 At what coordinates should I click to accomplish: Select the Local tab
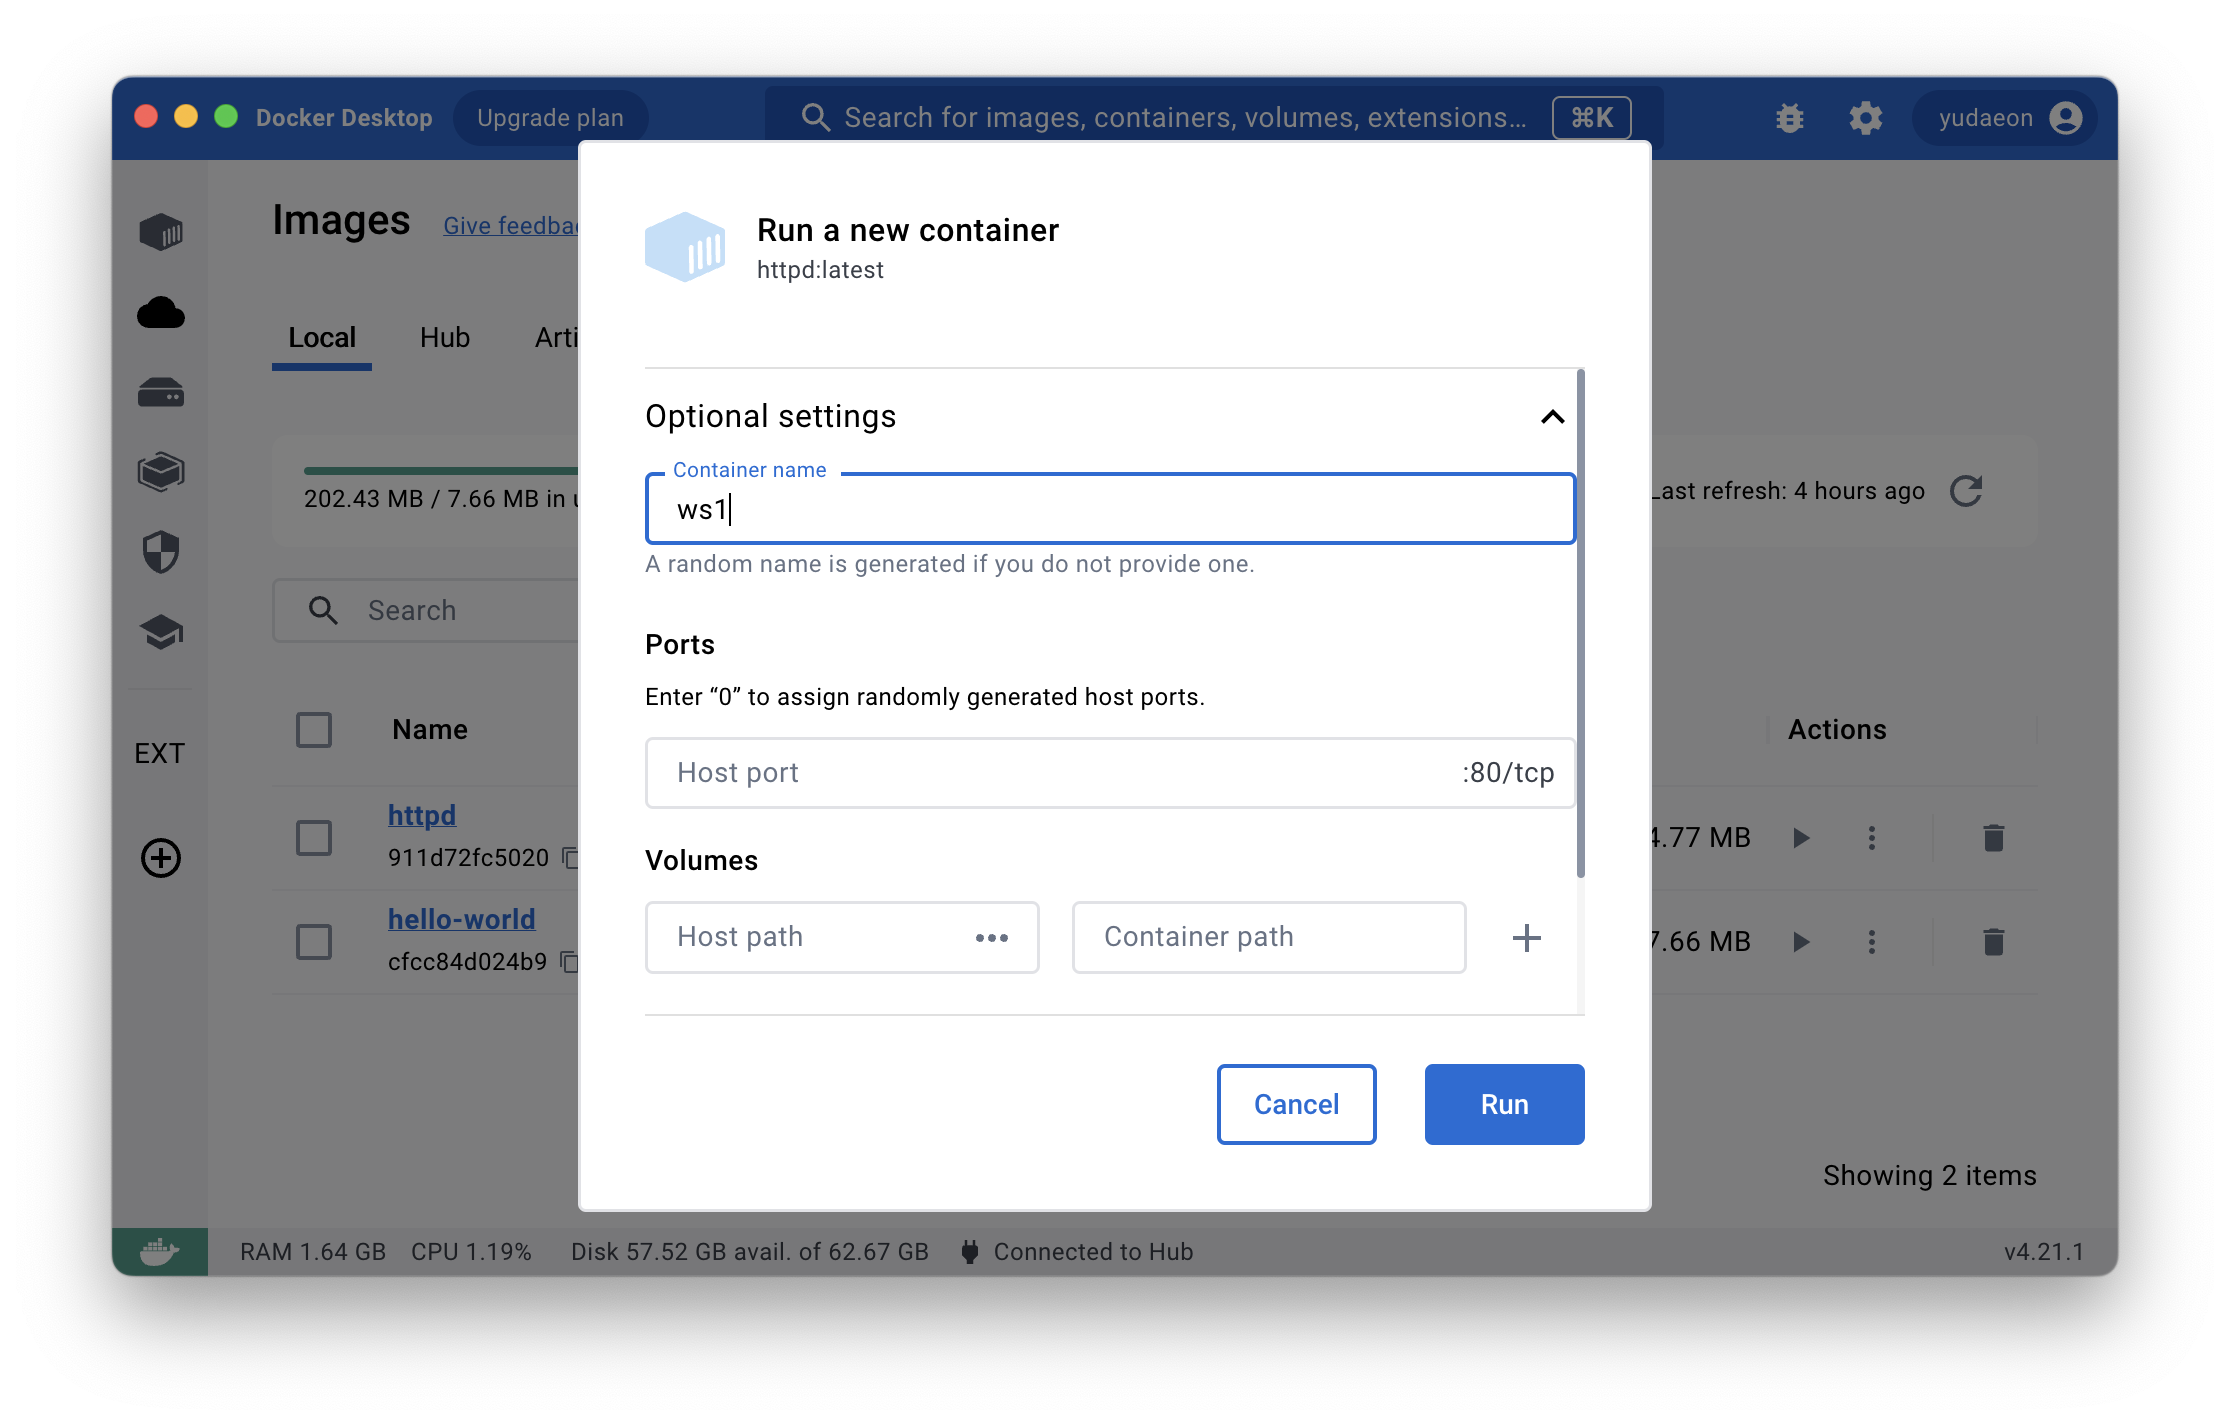[x=321, y=338]
